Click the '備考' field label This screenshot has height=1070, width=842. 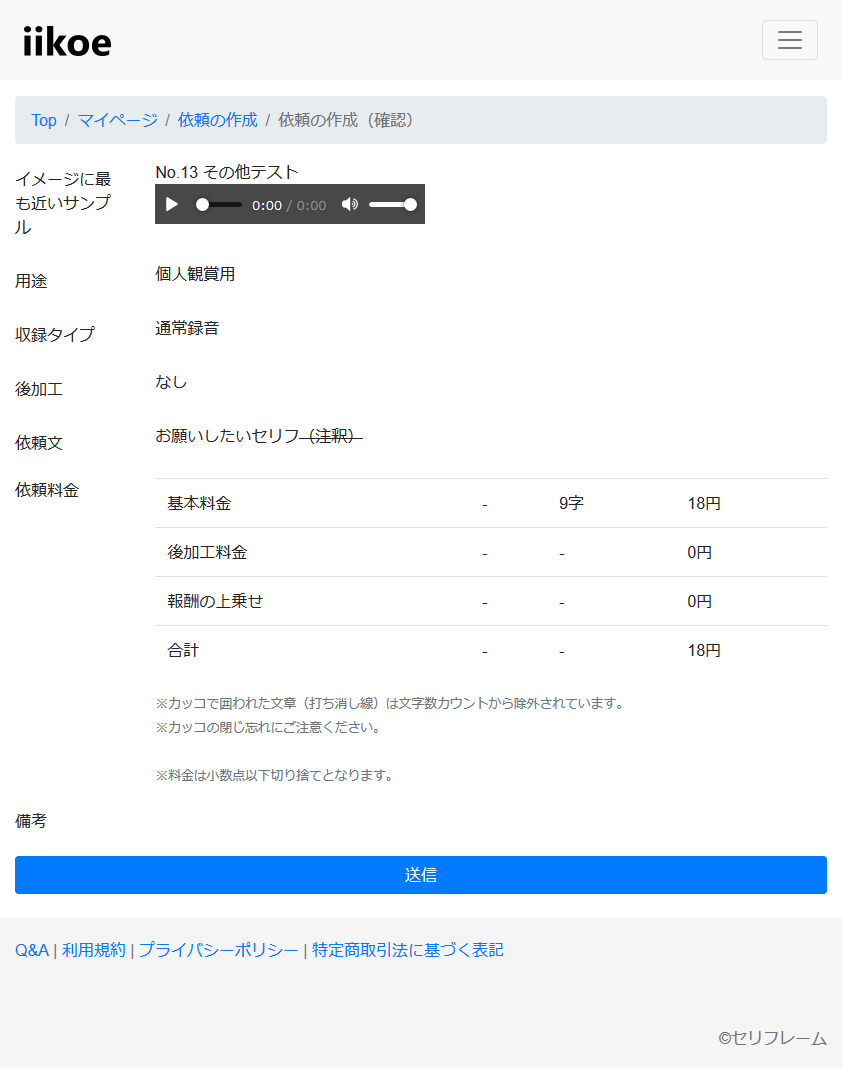pyautogui.click(x=31, y=821)
